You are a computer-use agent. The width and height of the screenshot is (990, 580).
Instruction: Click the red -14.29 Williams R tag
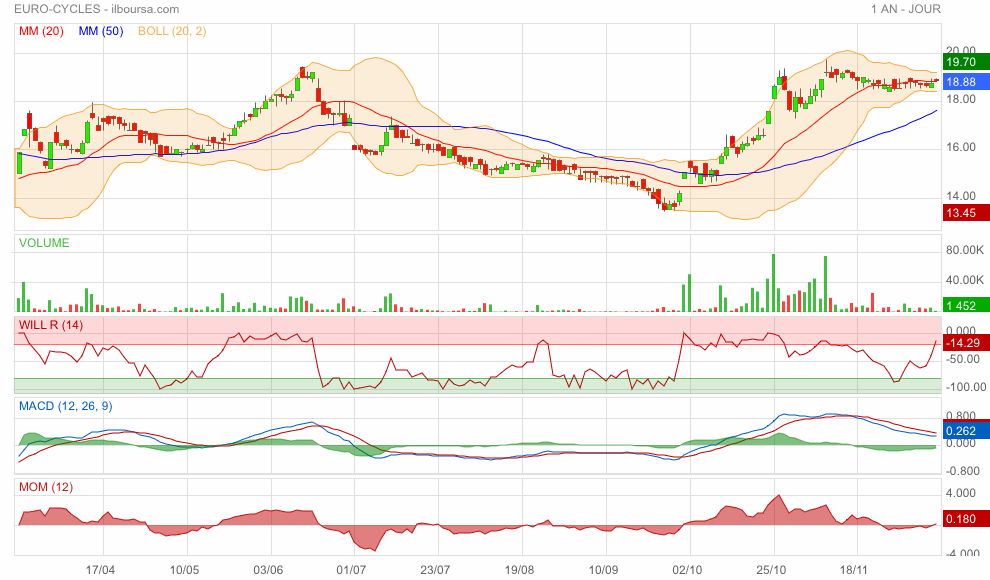coord(965,343)
